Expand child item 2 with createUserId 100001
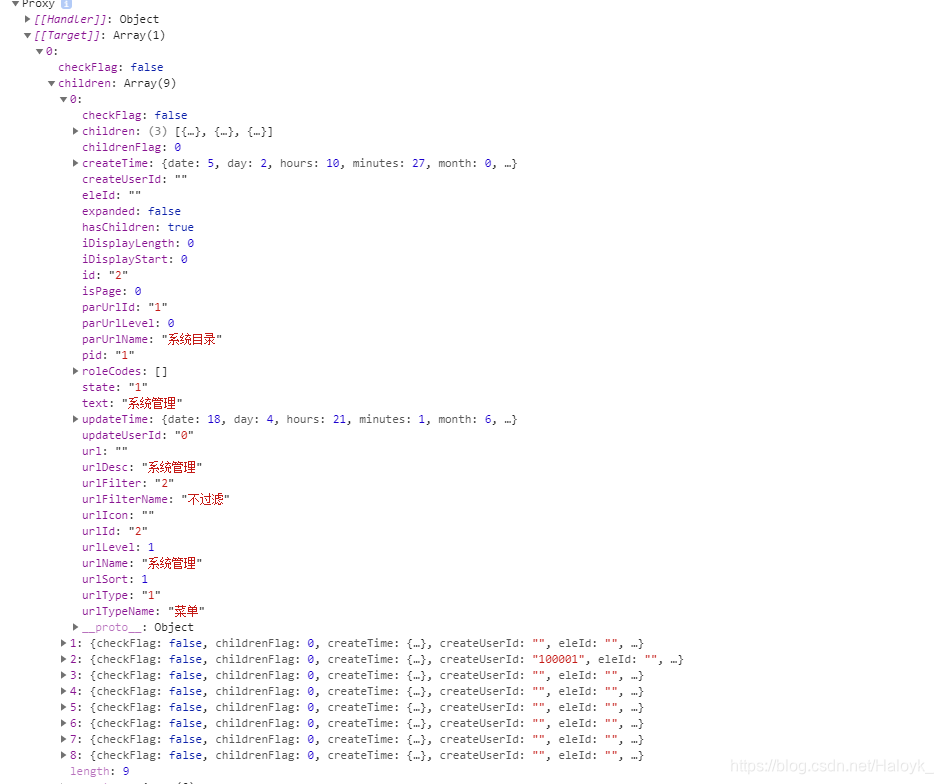 [x=63, y=659]
